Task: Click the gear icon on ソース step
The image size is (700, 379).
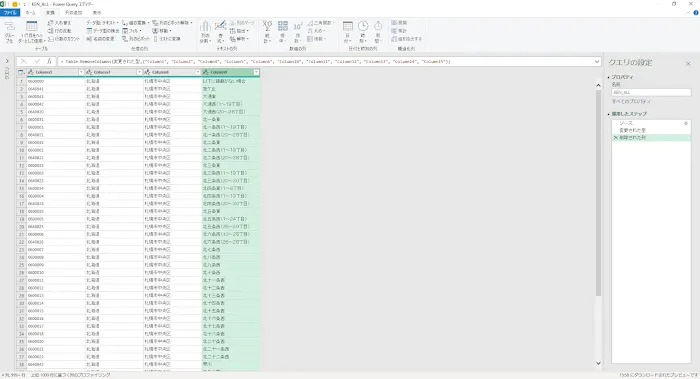Action: point(686,123)
